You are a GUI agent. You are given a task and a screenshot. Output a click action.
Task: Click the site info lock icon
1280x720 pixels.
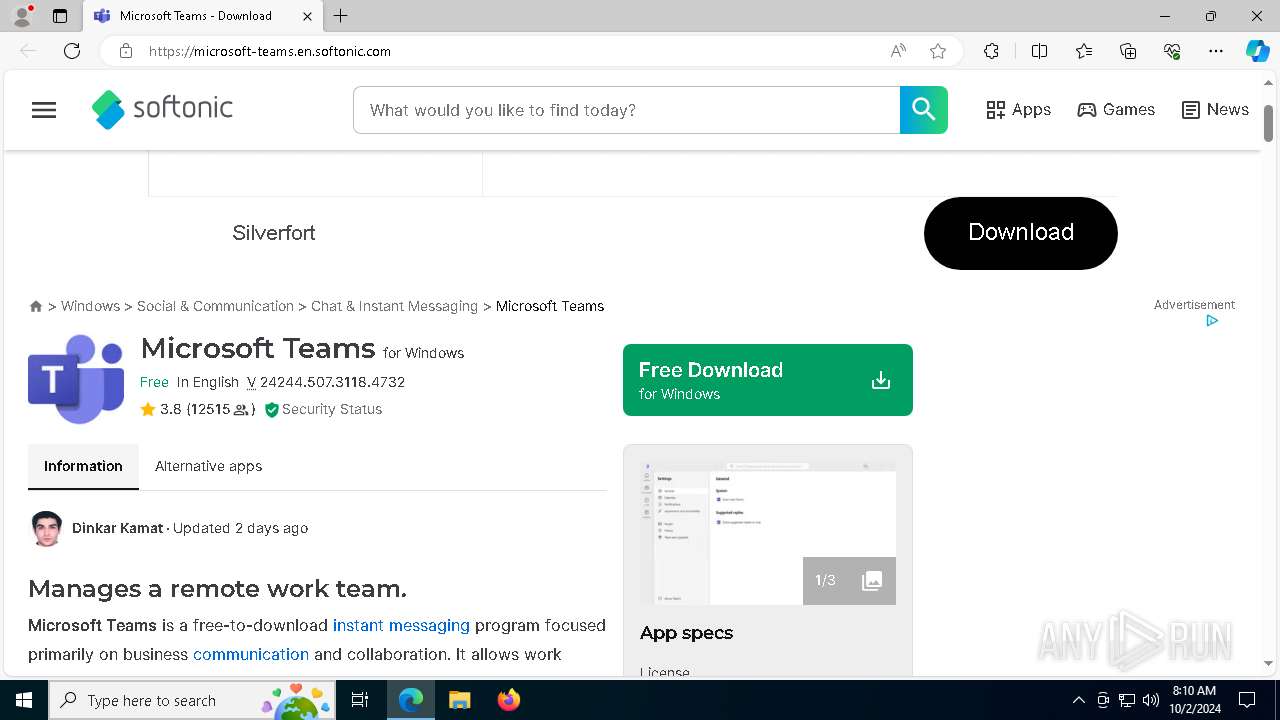(x=126, y=51)
